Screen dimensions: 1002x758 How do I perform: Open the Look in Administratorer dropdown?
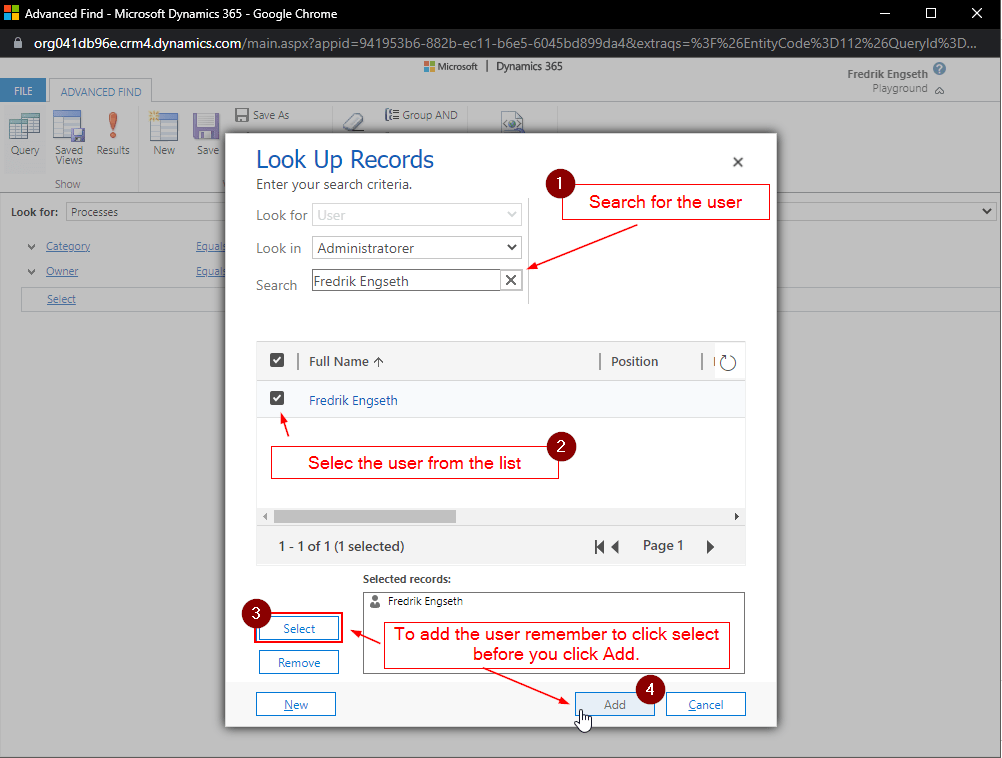[x=417, y=247]
